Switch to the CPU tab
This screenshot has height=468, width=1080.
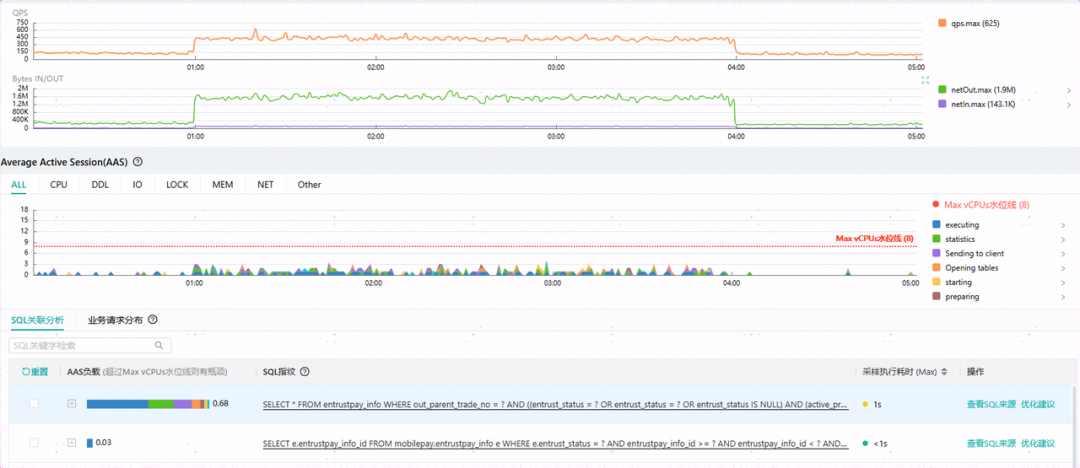59,185
